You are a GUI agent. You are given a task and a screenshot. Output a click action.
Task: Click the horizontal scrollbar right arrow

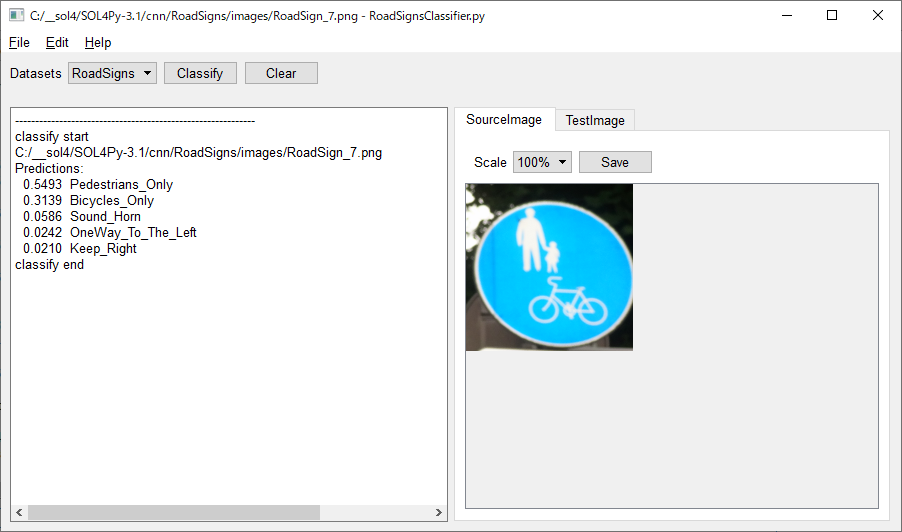coord(439,512)
